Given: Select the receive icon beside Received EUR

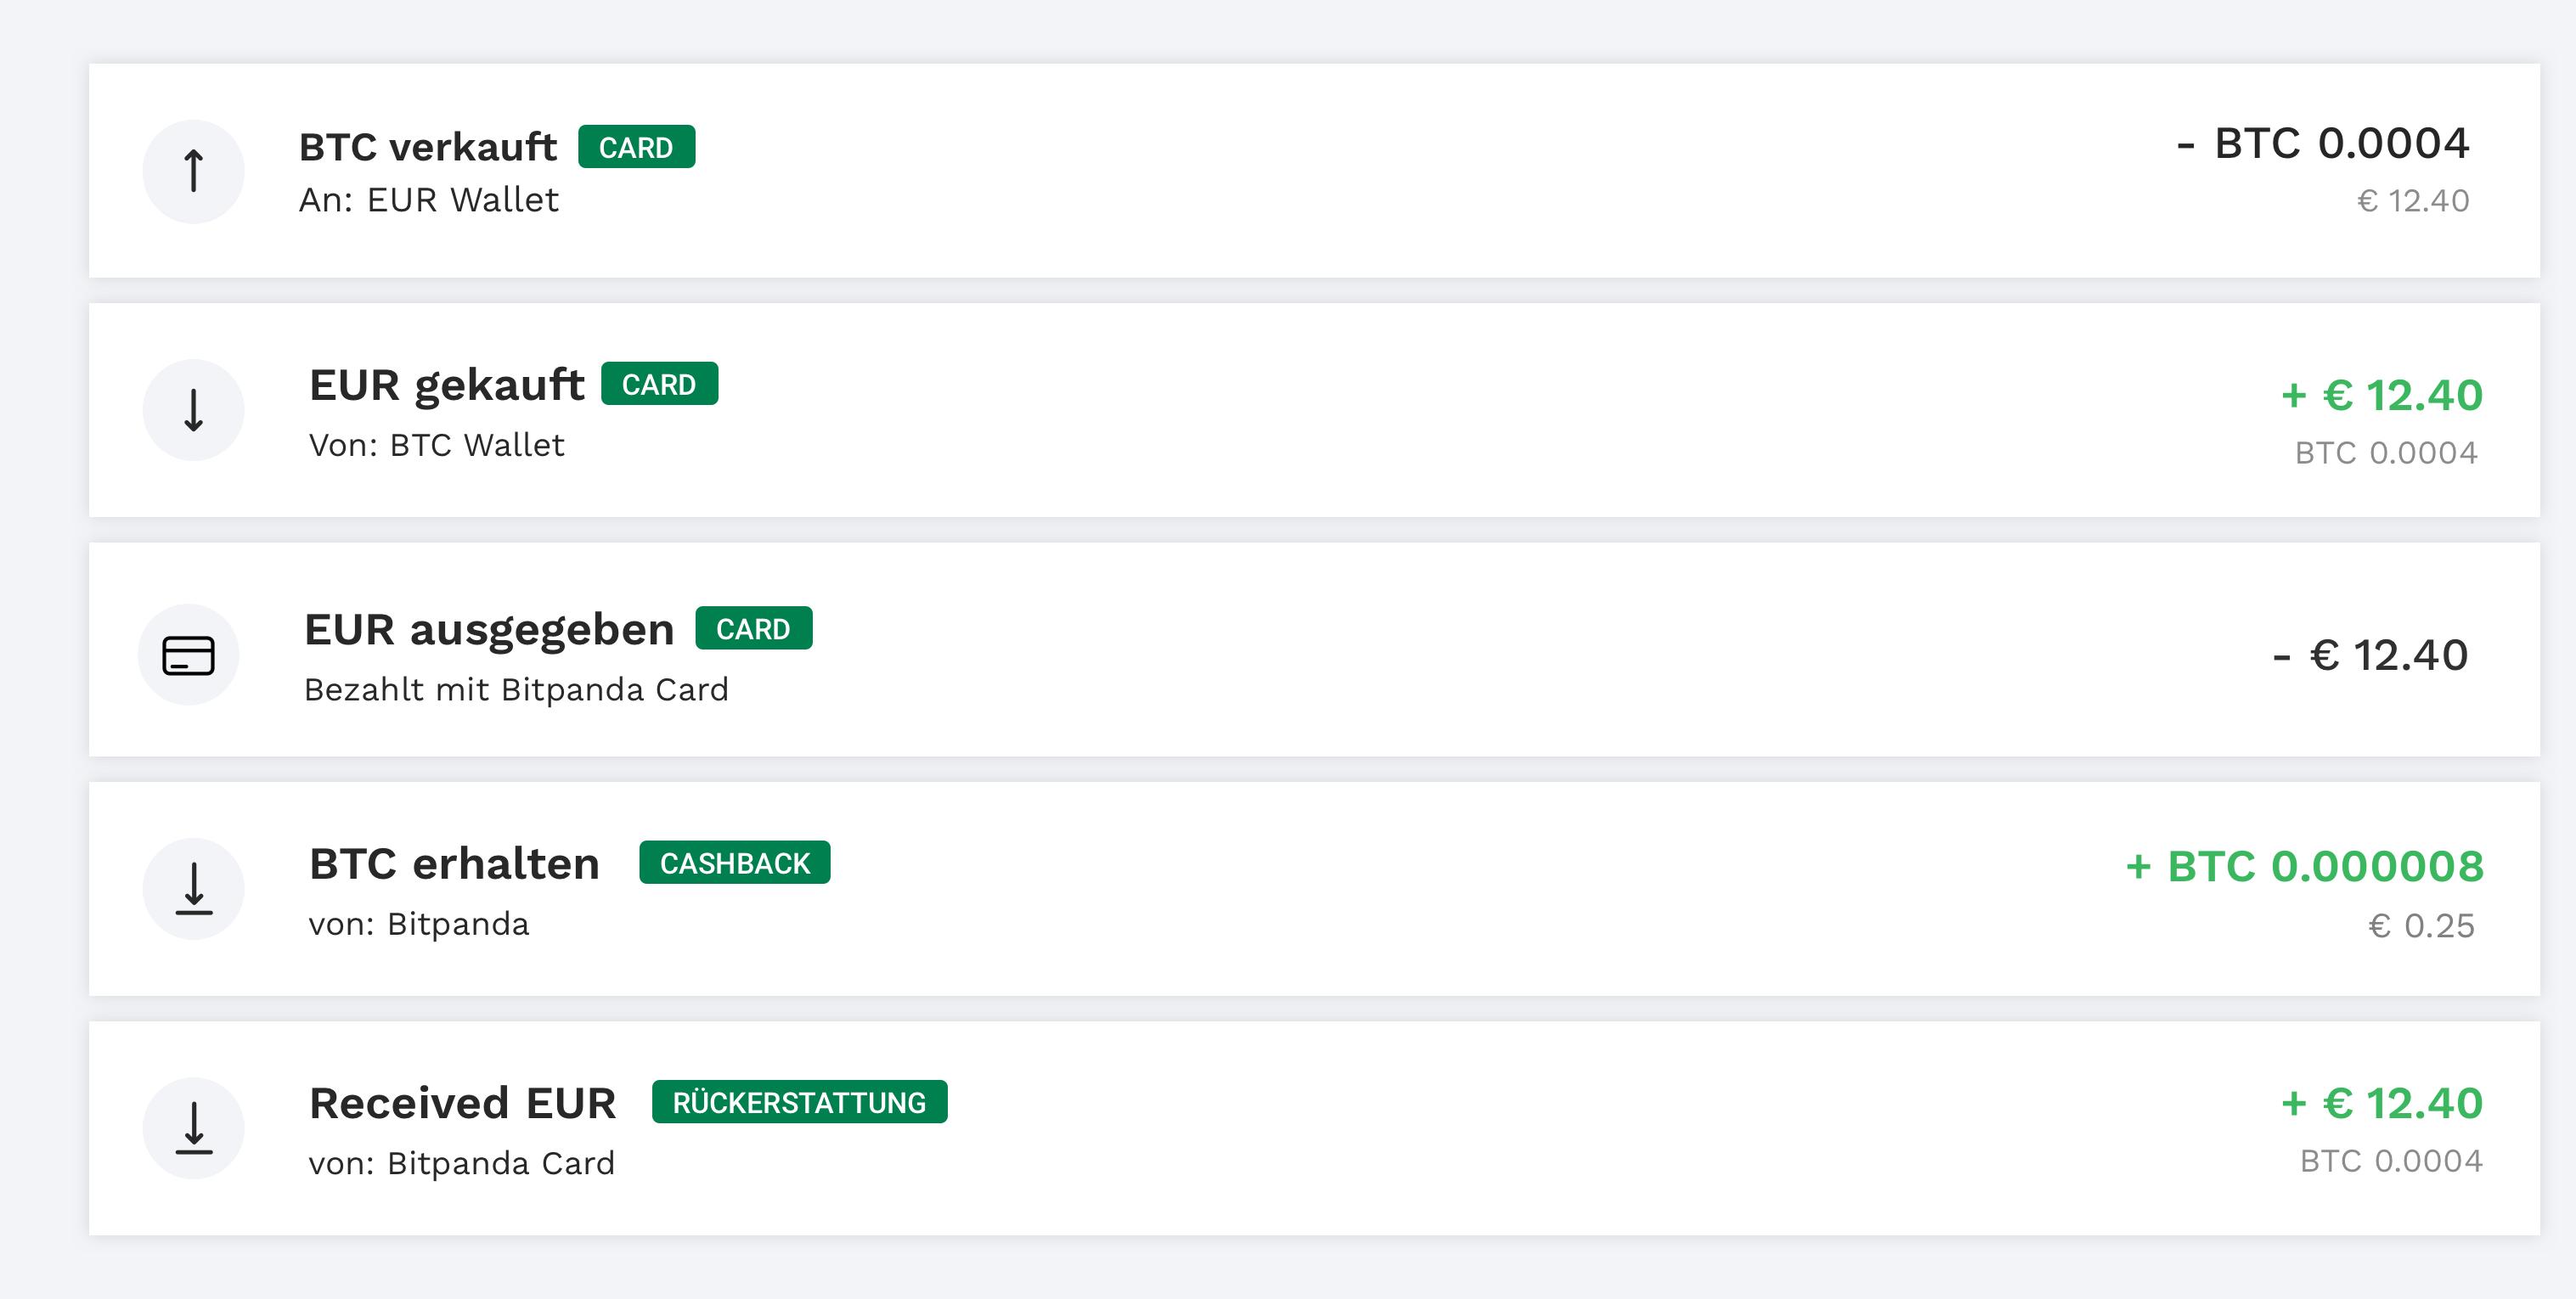Looking at the screenshot, I should point(192,1128).
